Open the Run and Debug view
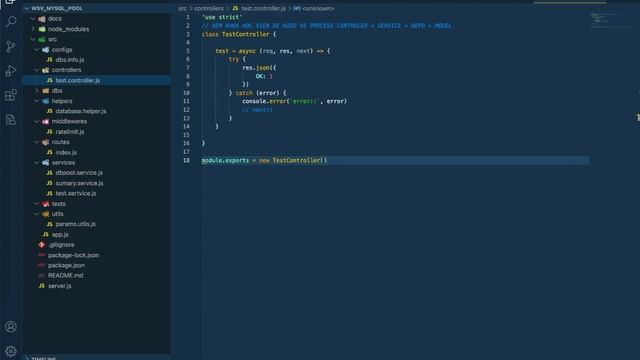The image size is (640, 360). click(11, 71)
